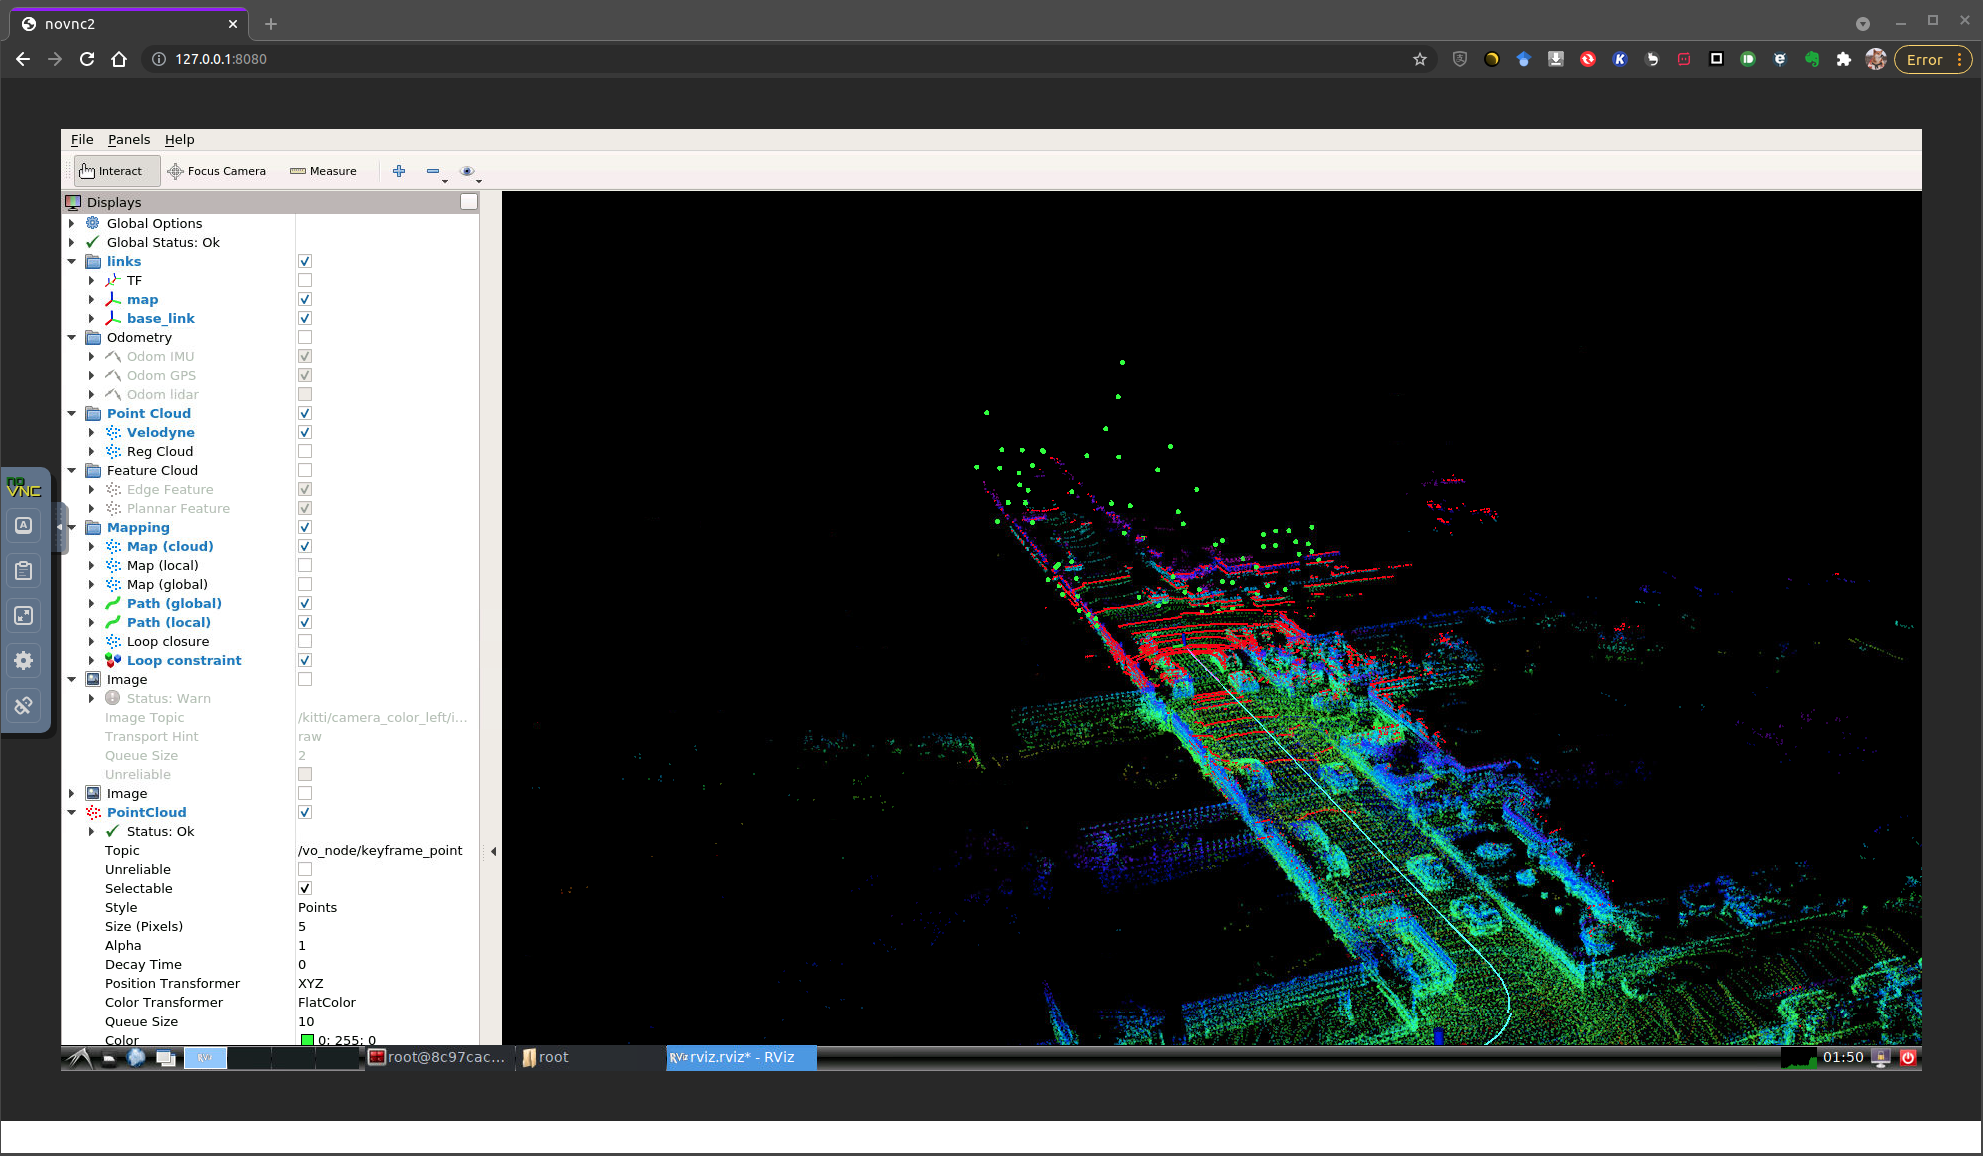Open noVNC settings gear icon
The image size is (1983, 1156).
point(24,661)
